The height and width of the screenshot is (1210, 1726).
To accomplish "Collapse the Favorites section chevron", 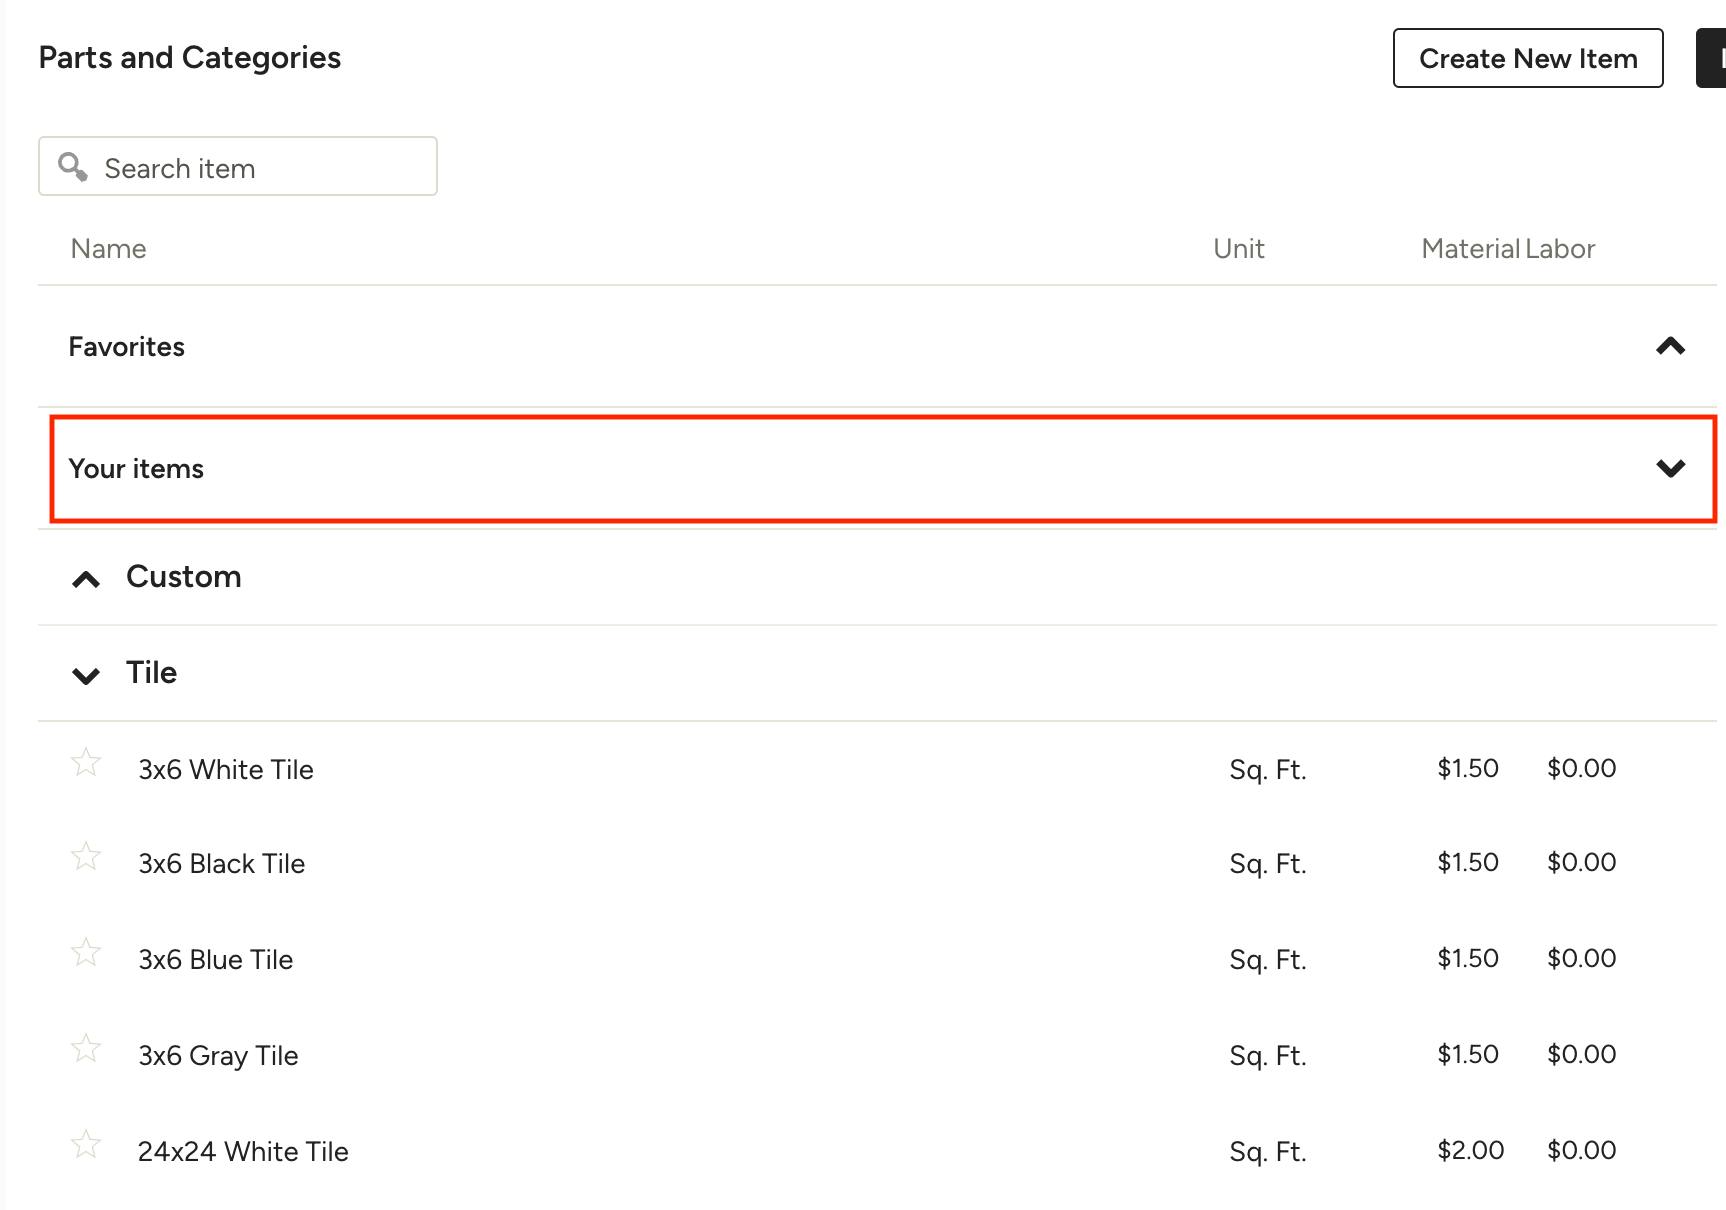I will coord(1670,347).
